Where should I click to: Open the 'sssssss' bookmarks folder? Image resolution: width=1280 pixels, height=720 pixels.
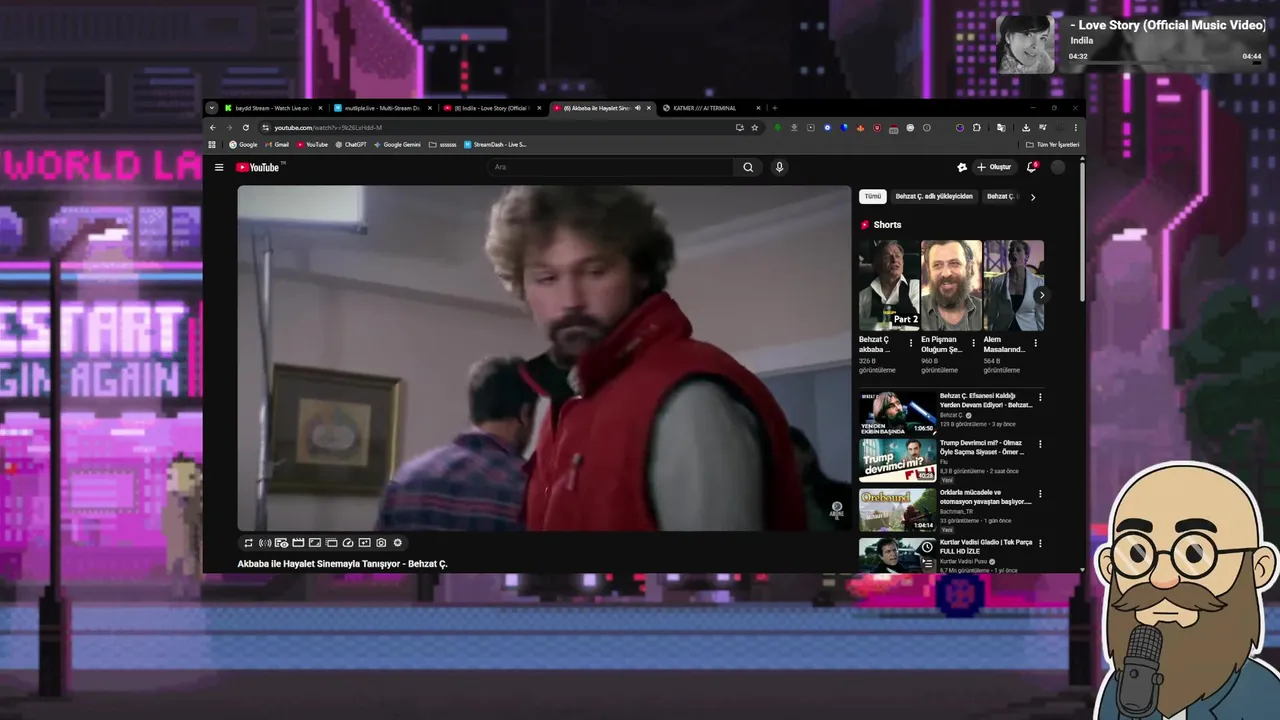tap(443, 144)
